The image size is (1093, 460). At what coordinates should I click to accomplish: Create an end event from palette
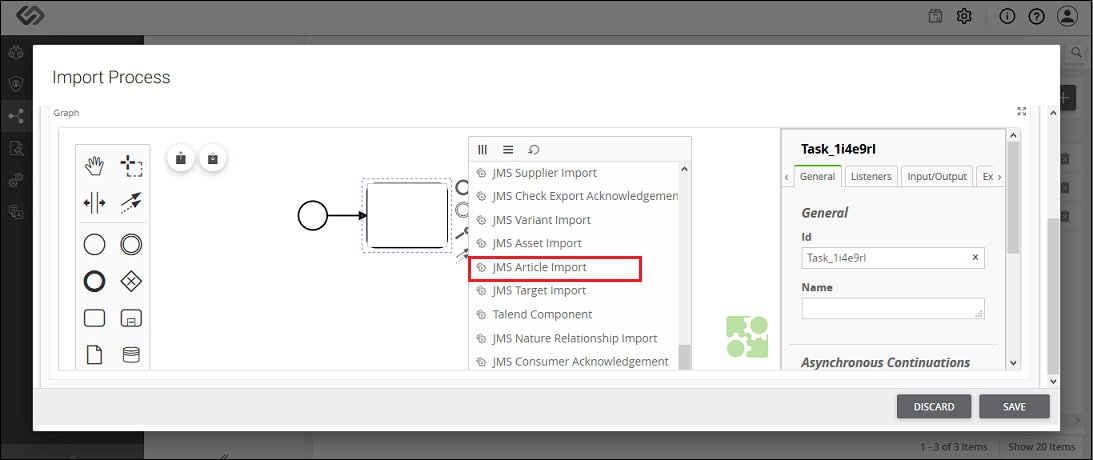click(x=94, y=281)
